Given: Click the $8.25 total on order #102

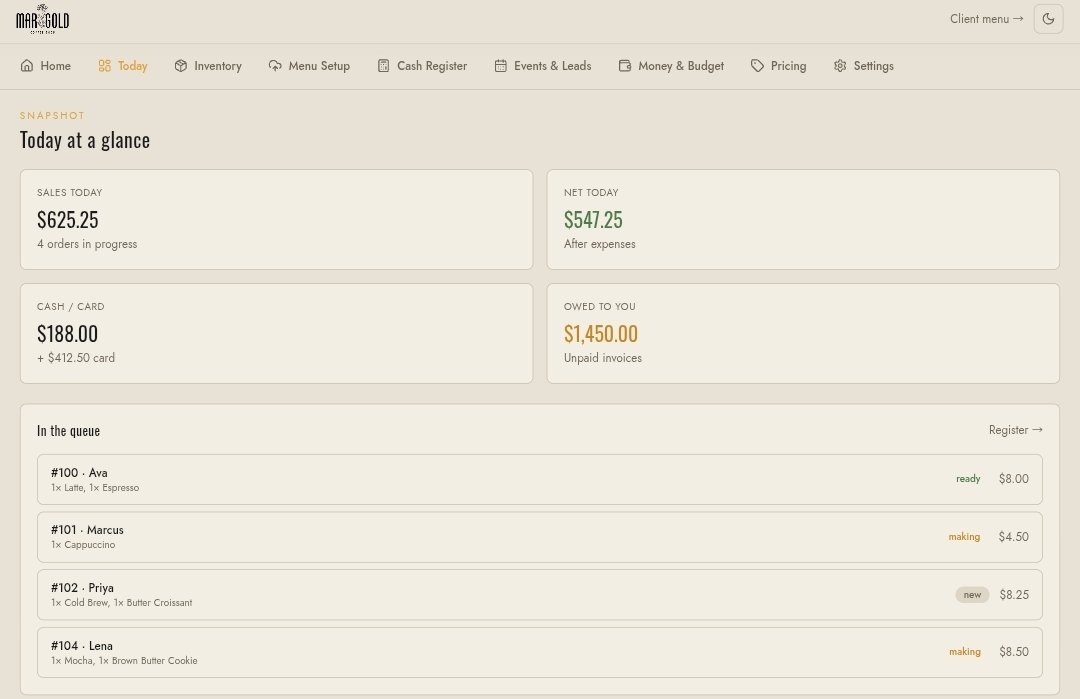Looking at the screenshot, I should (1014, 594).
